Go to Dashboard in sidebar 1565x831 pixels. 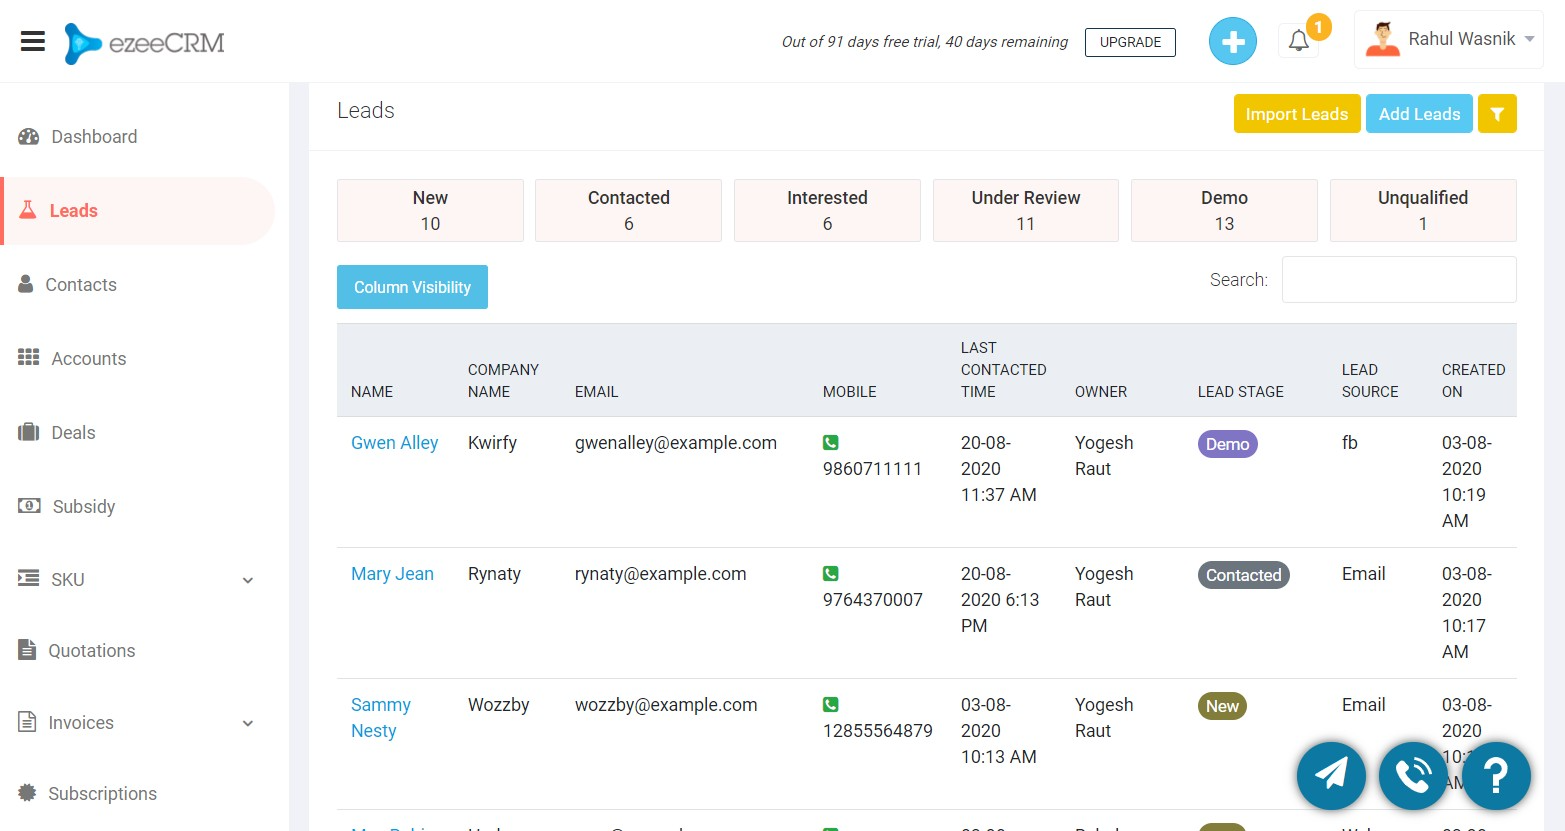[x=94, y=137]
